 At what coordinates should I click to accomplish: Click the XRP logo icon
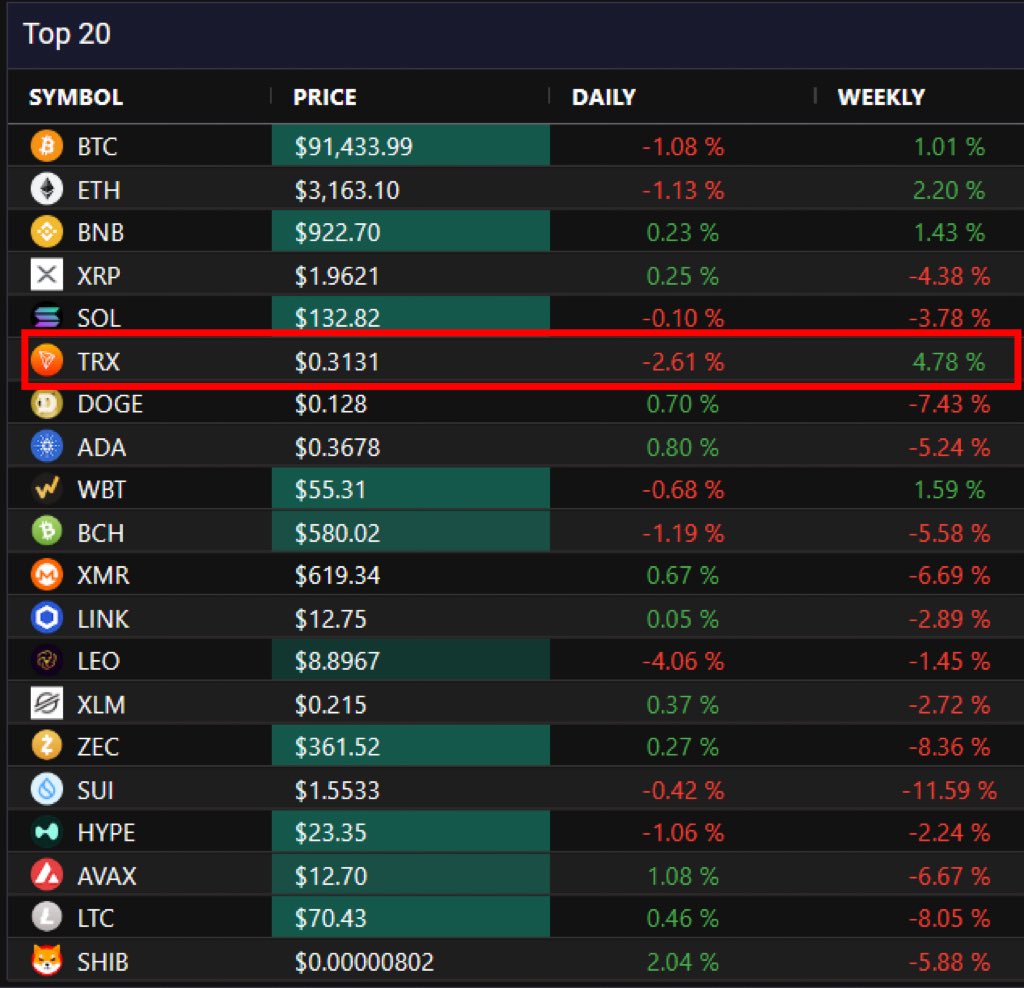click(45, 275)
